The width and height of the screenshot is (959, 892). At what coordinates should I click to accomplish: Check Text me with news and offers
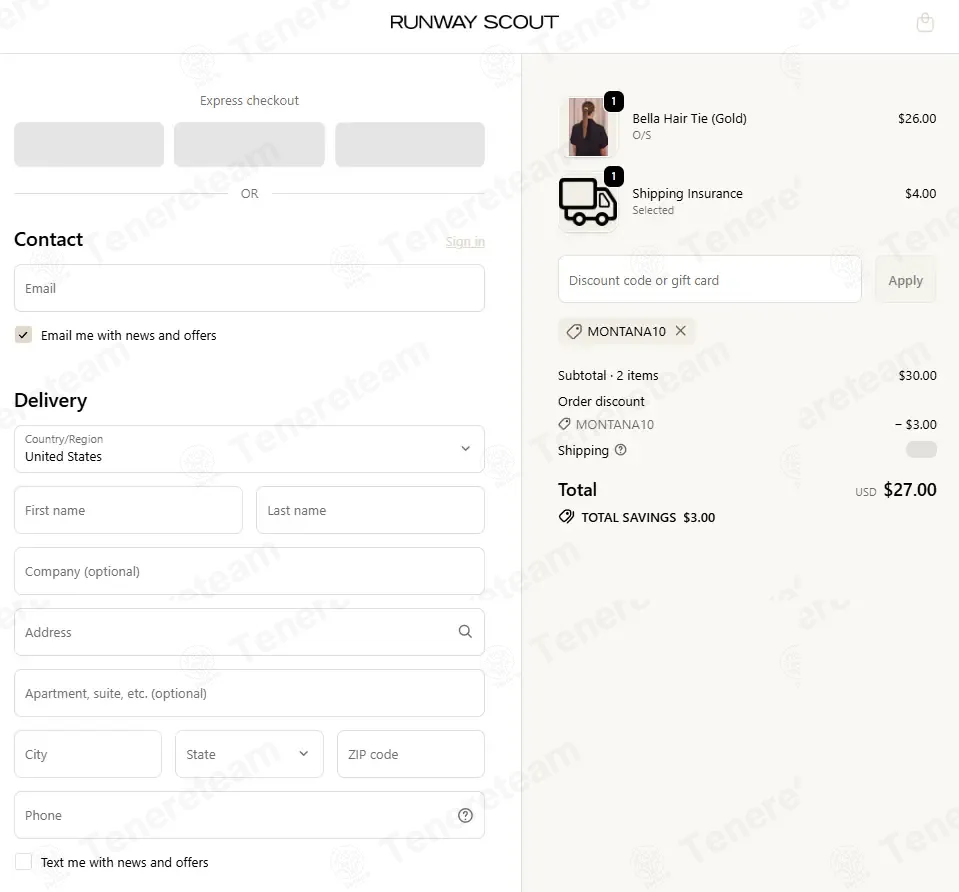(23, 862)
